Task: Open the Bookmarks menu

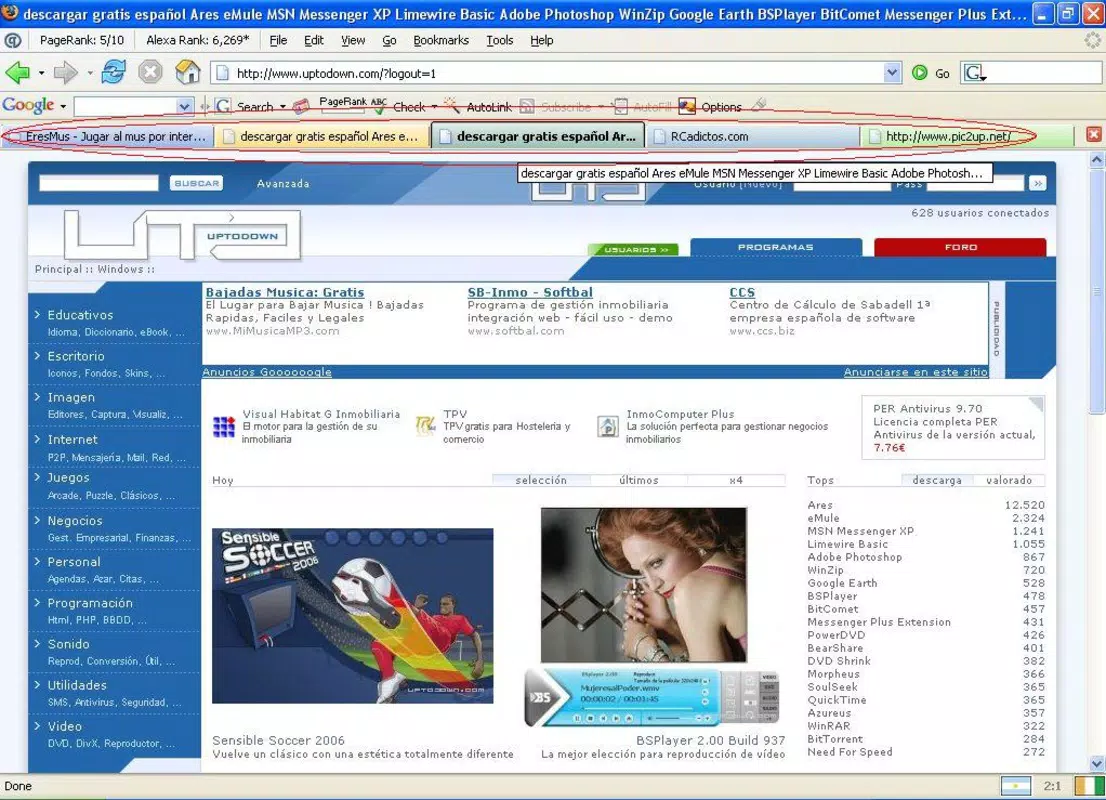Action: click(441, 40)
